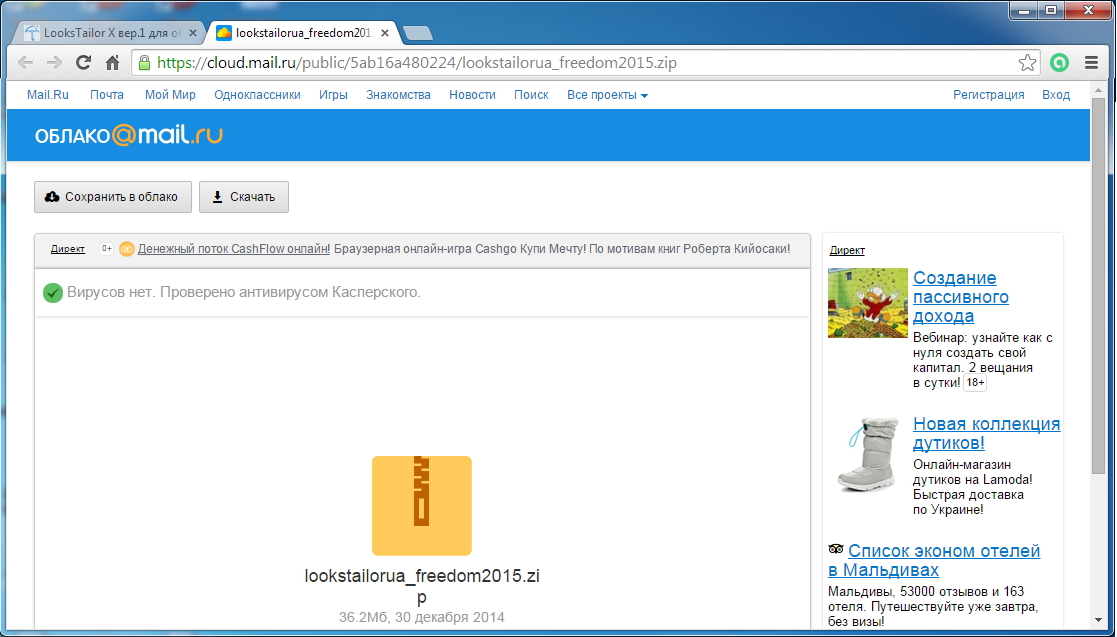Open a new browser tab
The height and width of the screenshot is (637, 1117).
pyautogui.click(x=417, y=33)
